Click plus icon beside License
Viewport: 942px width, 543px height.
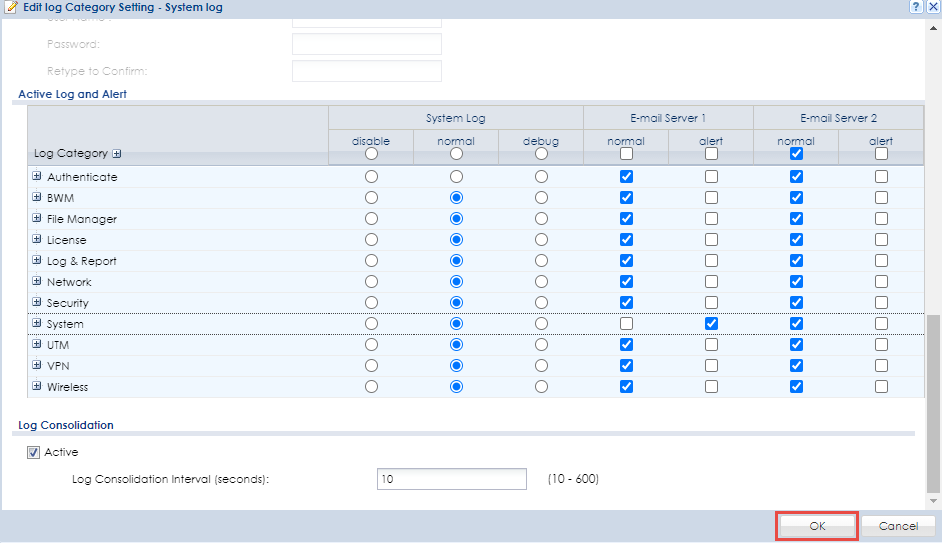[37, 240]
